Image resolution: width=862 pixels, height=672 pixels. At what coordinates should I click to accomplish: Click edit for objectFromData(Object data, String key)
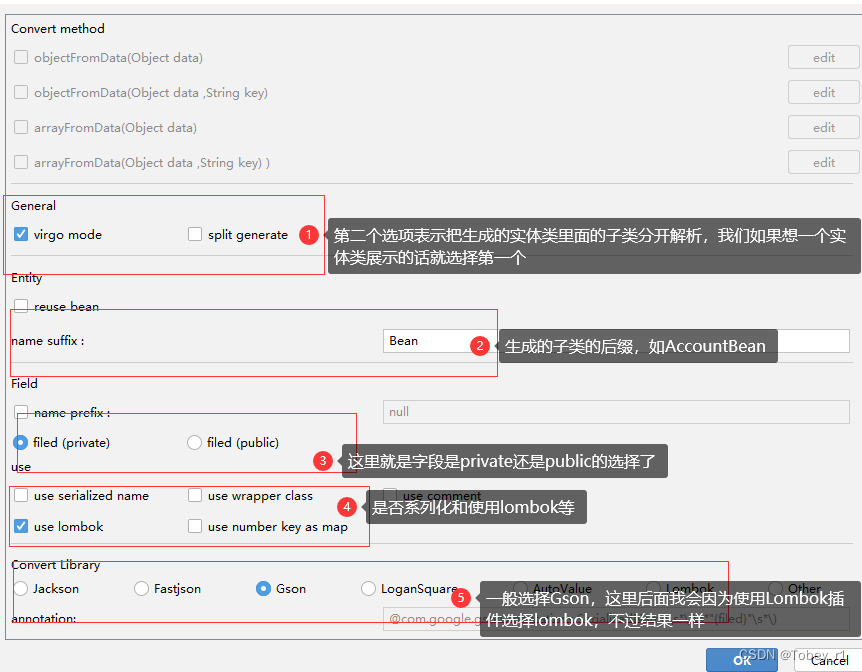coord(824,92)
